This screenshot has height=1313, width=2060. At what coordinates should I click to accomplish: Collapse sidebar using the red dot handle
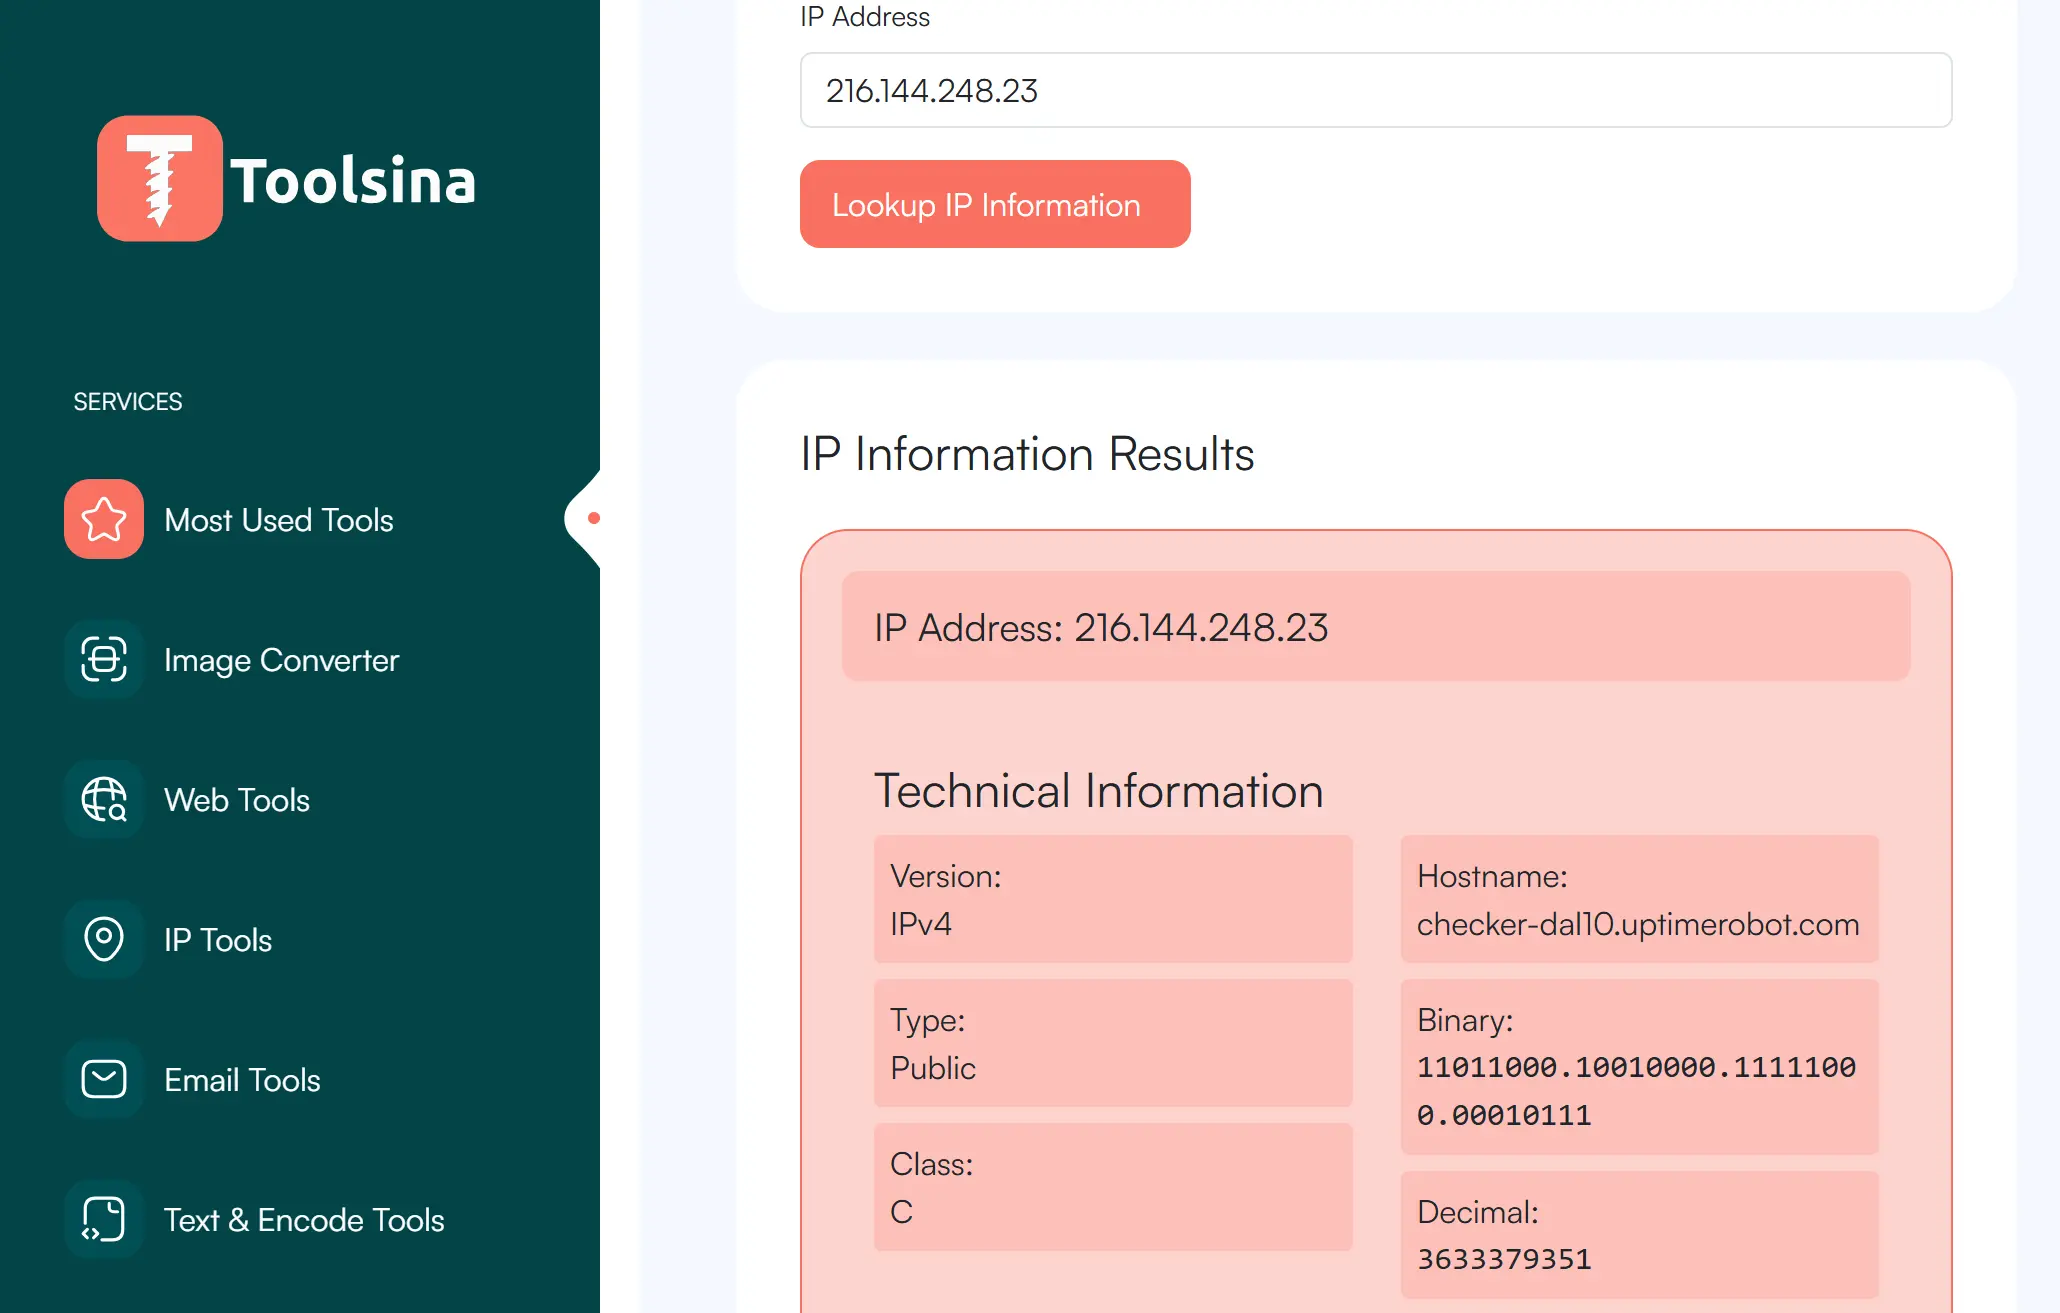[593, 518]
